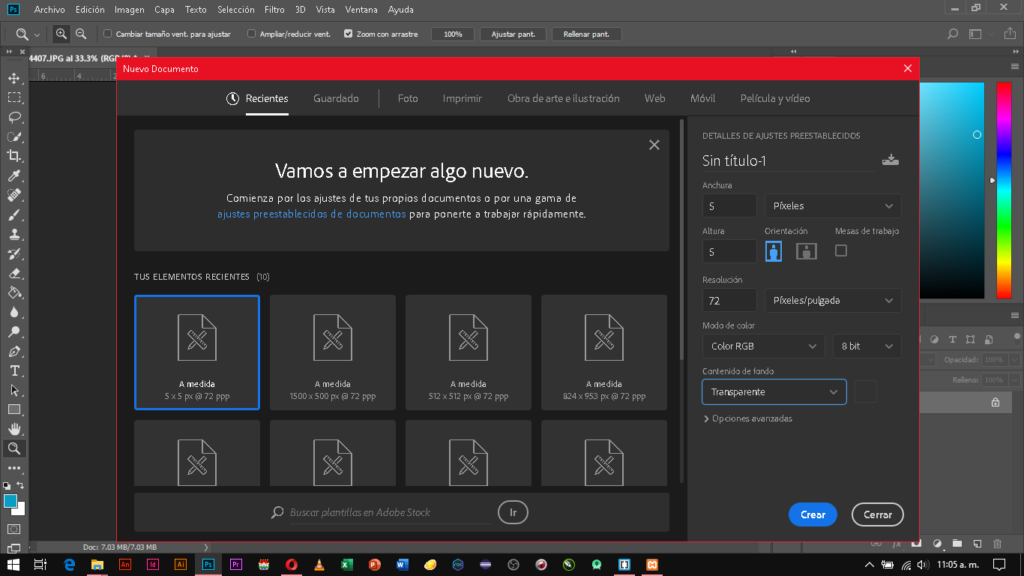
Task: Select the Zoom tool in toolbox
Action: click(14, 449)
